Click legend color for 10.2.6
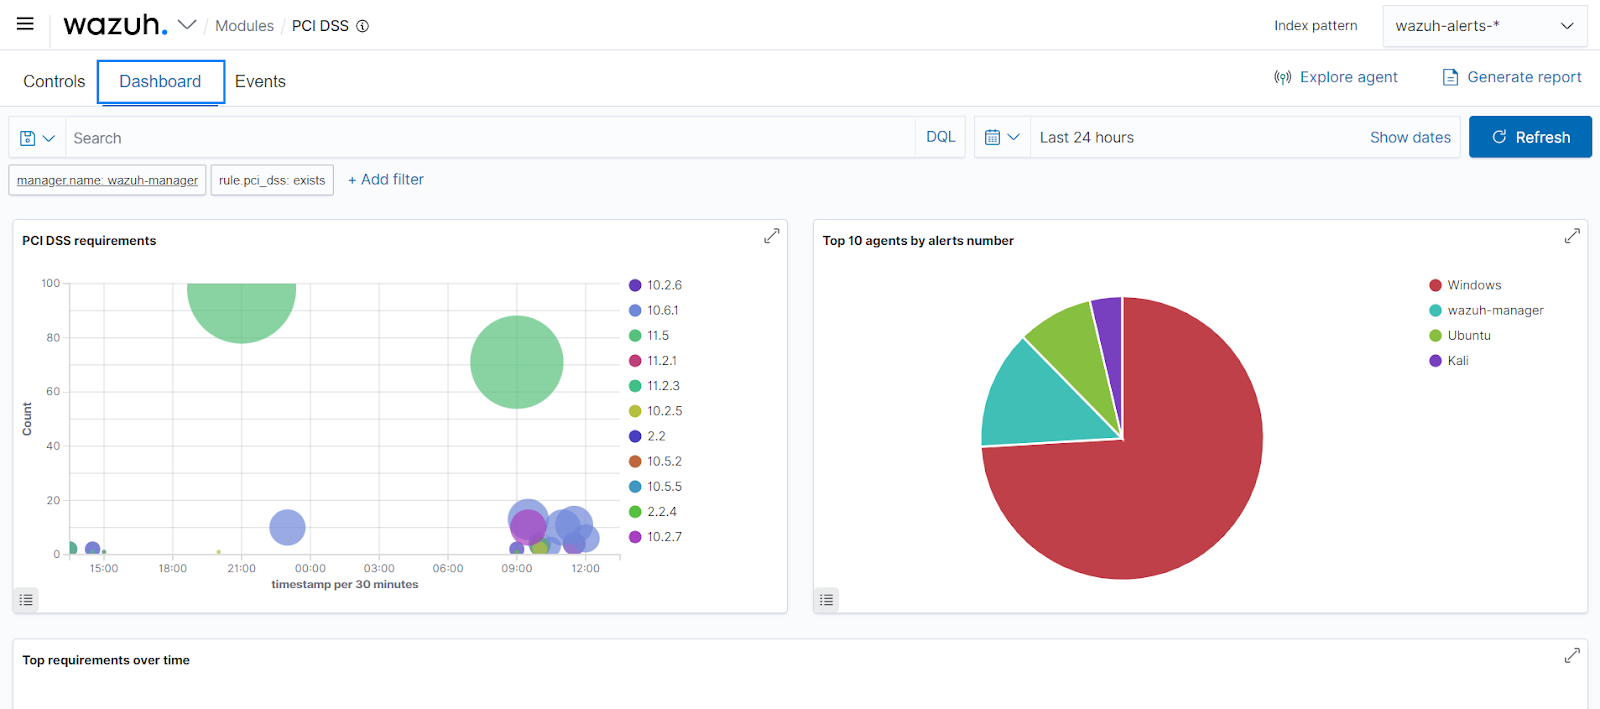The width and height of the screenshot is (1600, 709). click(635, 285)
